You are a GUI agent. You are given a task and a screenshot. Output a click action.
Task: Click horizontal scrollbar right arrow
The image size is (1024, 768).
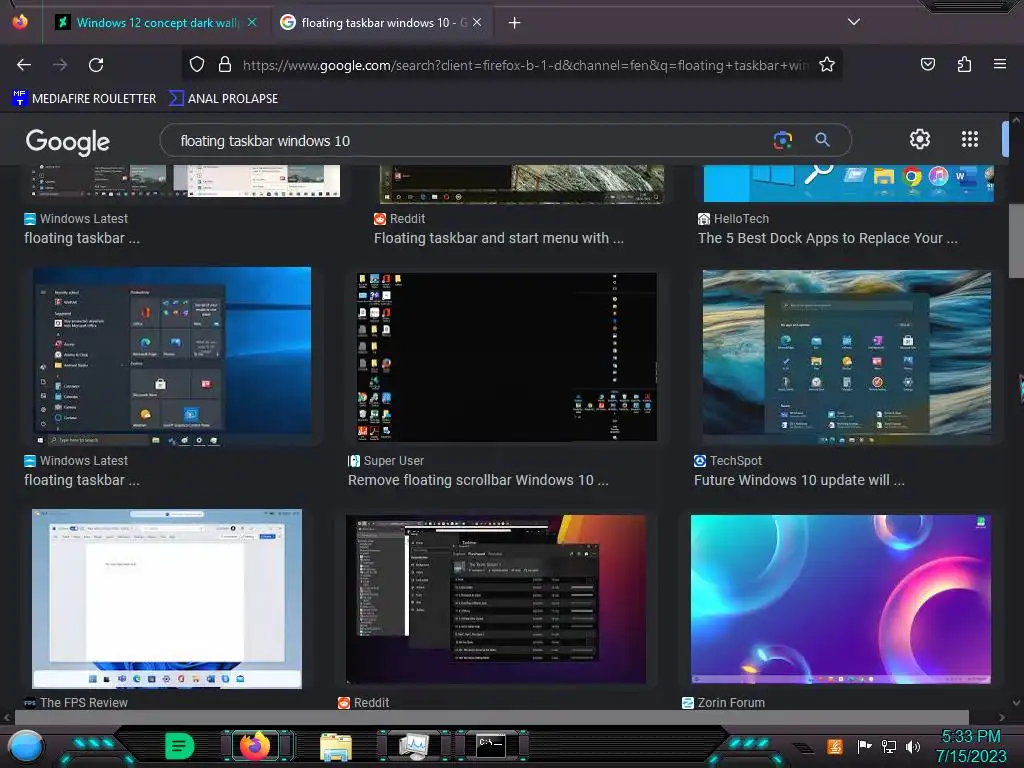pyautogui.click(x=1002, y=718)
